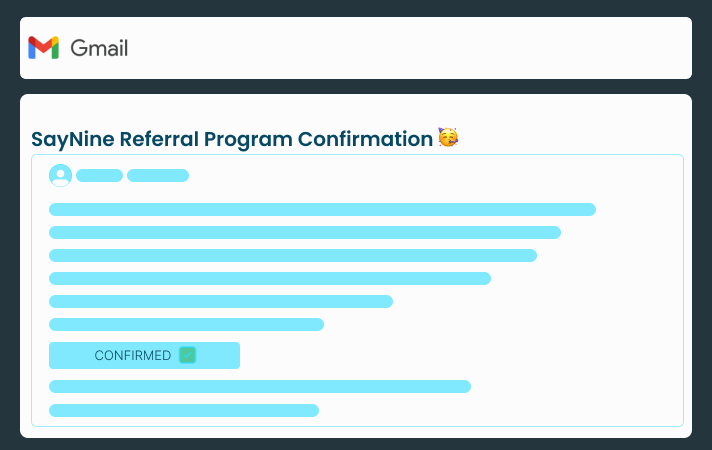The height and width of the screenshot is (450, 712).
Task: Click the Gmail wordmark text
Action: click(x=99, y=48)
